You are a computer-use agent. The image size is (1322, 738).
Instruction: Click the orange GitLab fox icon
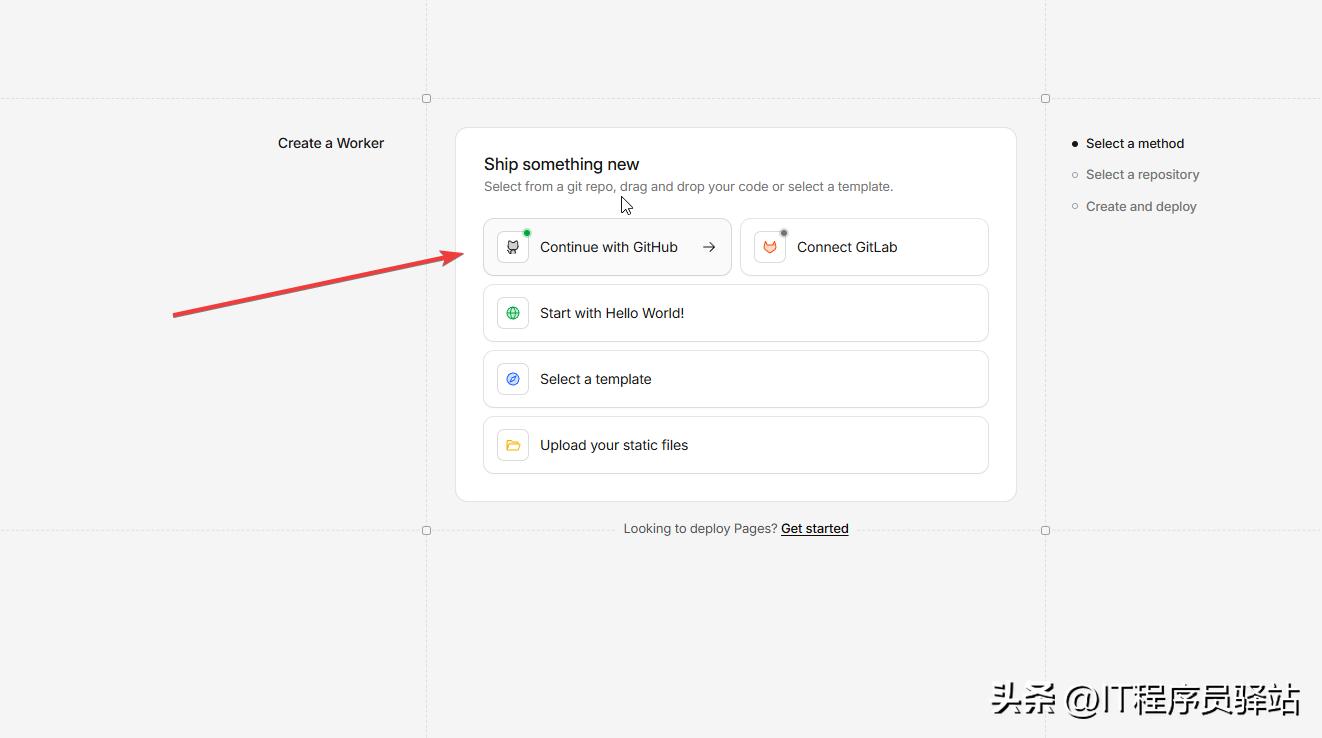[x=770, y=247]
